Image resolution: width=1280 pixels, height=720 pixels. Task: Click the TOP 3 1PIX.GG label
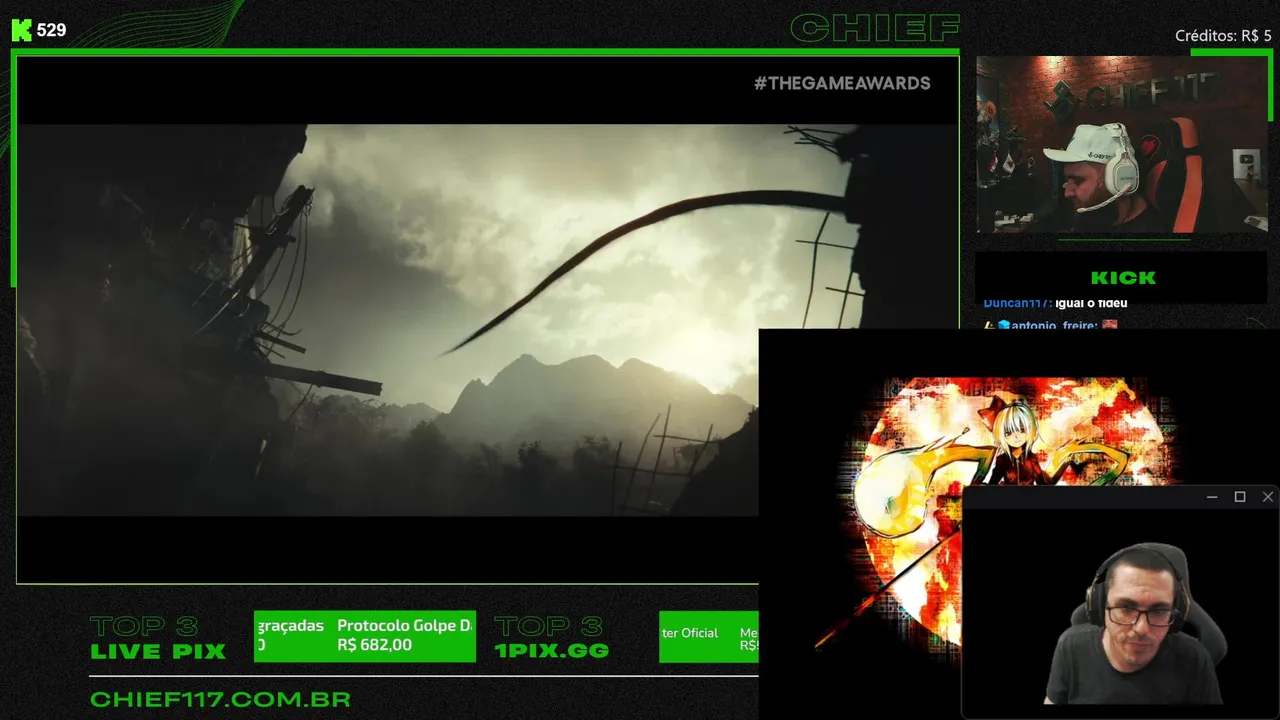click(x=552, y=638)
